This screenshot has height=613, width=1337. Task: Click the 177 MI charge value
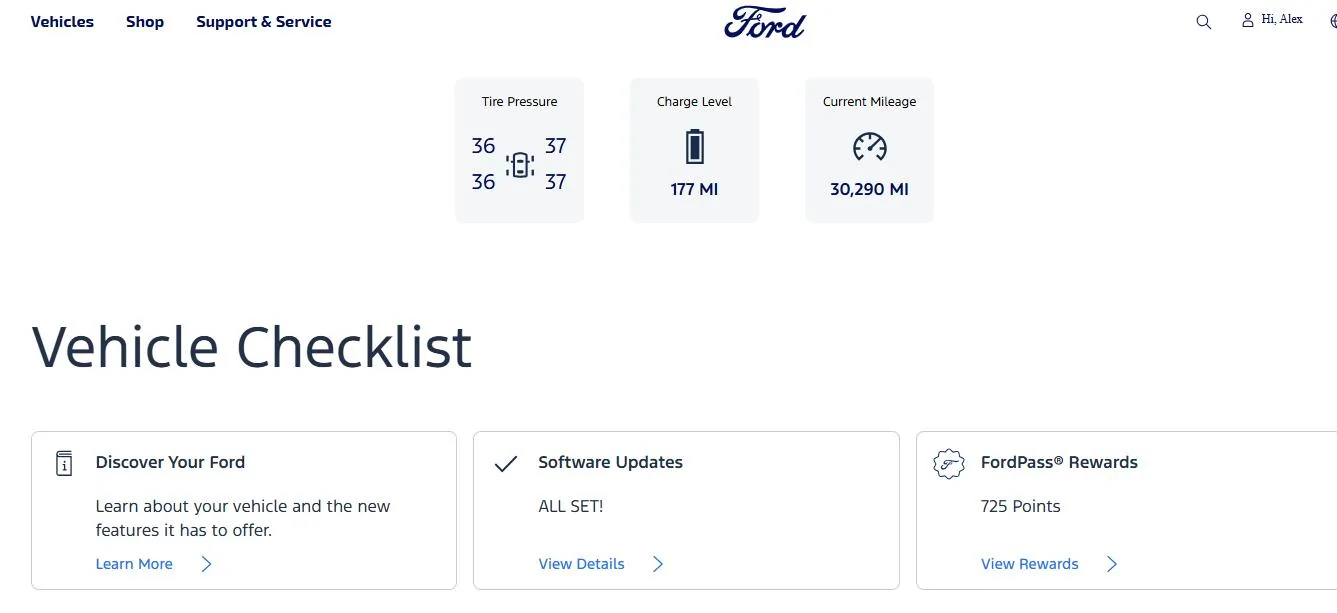coord(695,189)
